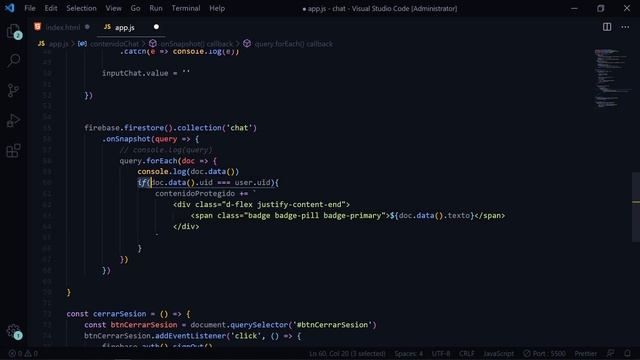Open the editor More Actions ellipsis
The image size is (640, 360).
tap(625, 27)
